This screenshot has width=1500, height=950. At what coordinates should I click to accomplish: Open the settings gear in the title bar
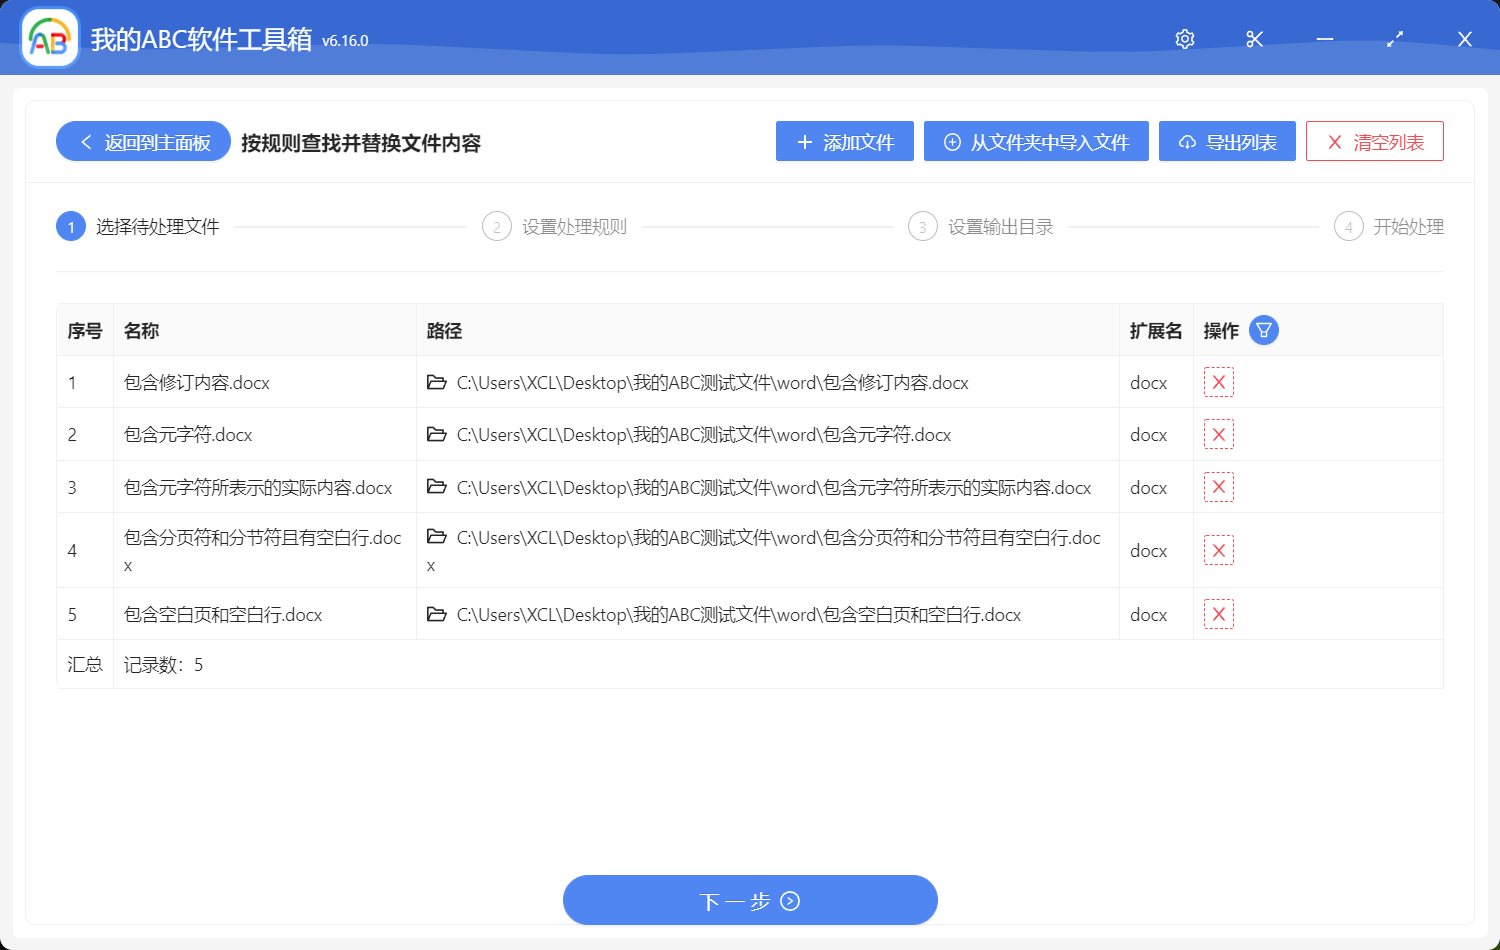tap(1184, 39)
